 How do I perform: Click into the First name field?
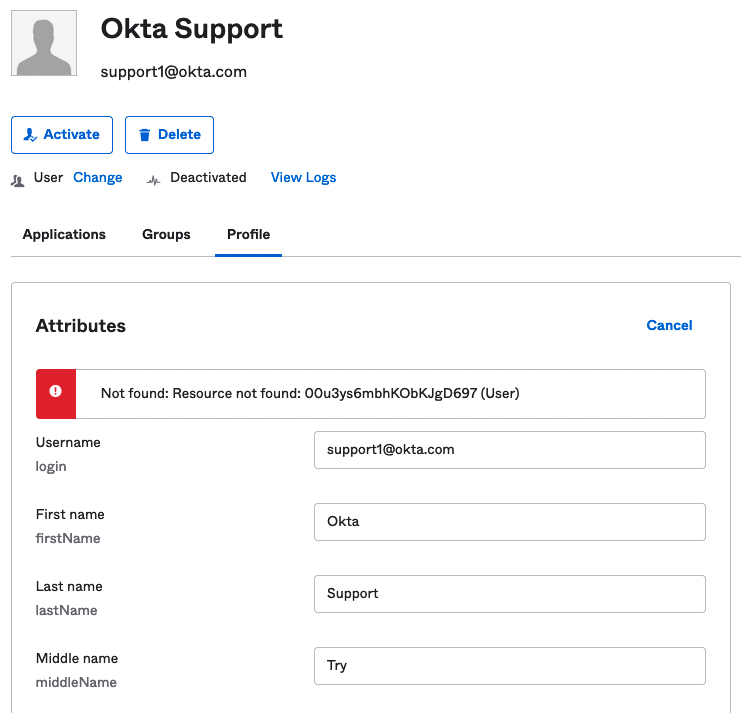(509, 522)
